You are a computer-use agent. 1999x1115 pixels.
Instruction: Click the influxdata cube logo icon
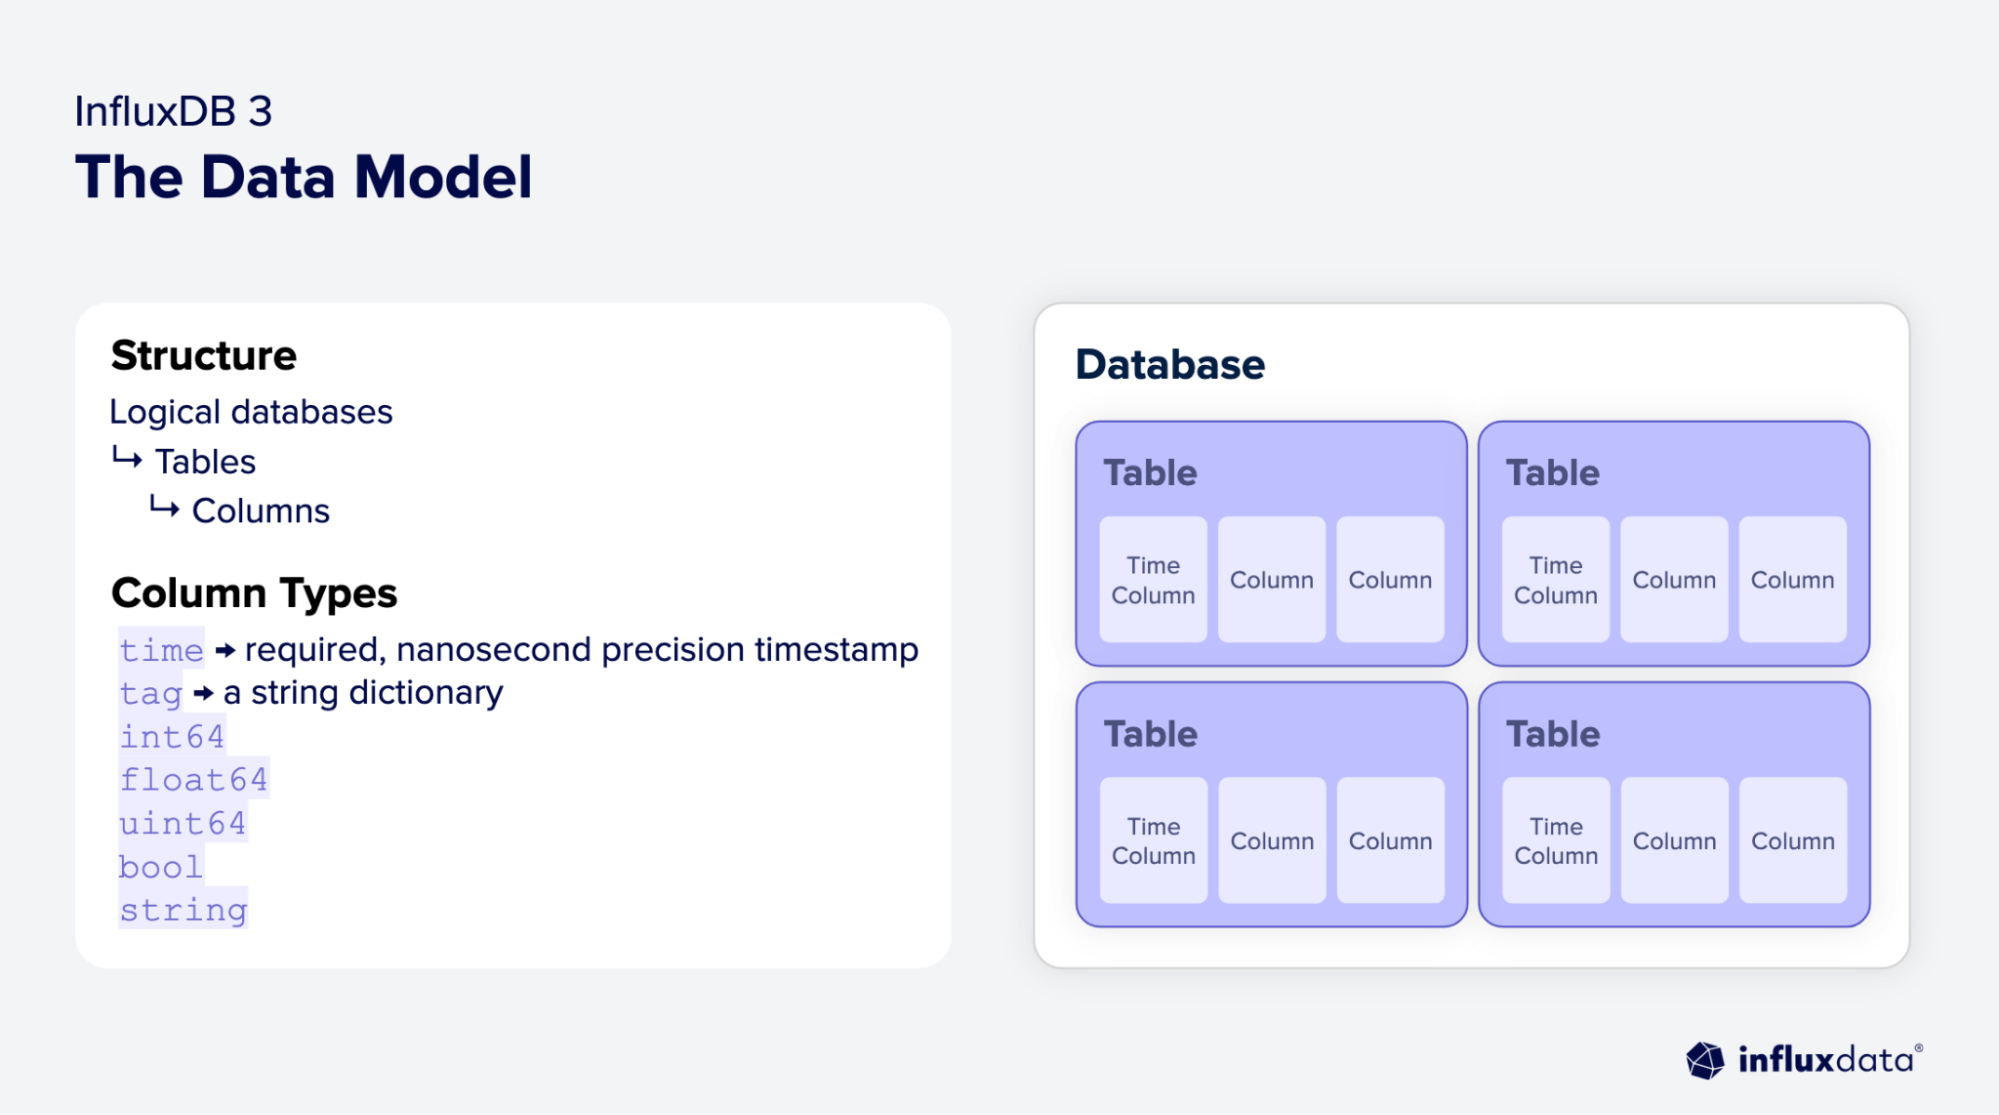tap(1705, 1060)
